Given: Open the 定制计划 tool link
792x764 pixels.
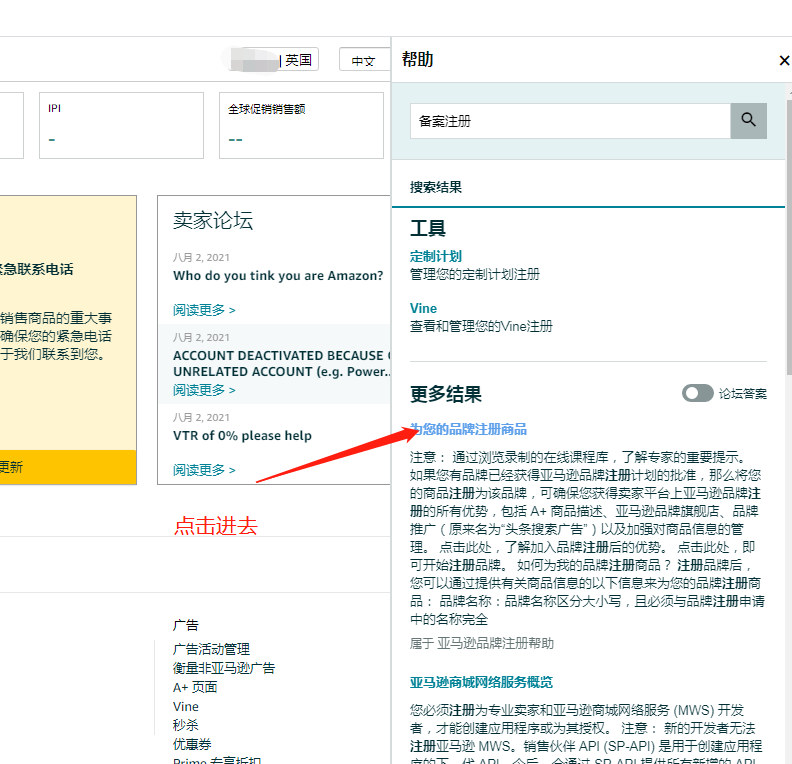Looking at the screenshot, I should click(435, 257).
